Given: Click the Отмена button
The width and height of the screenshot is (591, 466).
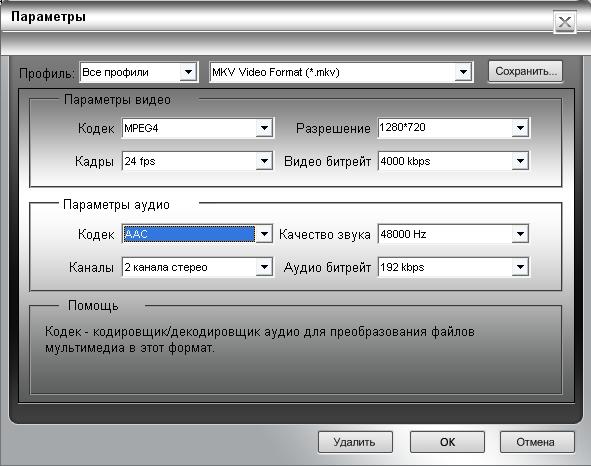Looking at the screenshot, I should point(537,442).
